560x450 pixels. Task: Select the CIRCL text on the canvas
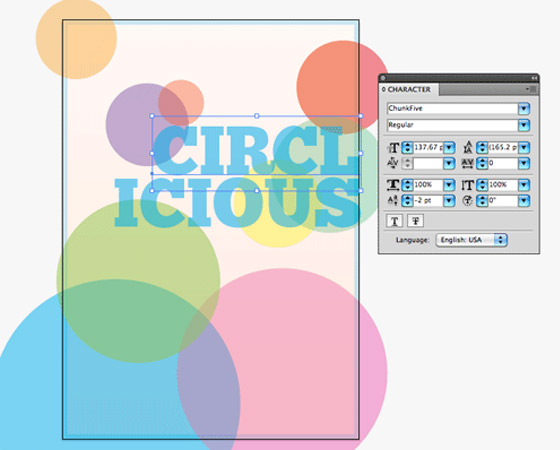pos(256,150)
